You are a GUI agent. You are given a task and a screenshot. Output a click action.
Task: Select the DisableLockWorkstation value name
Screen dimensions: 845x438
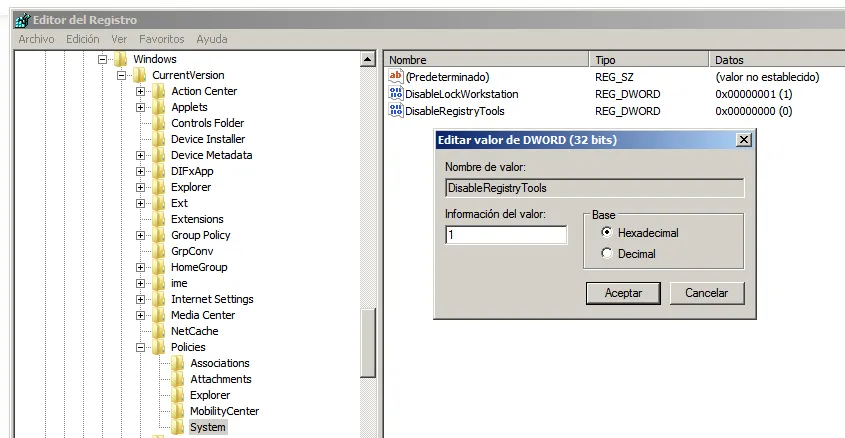461,94
